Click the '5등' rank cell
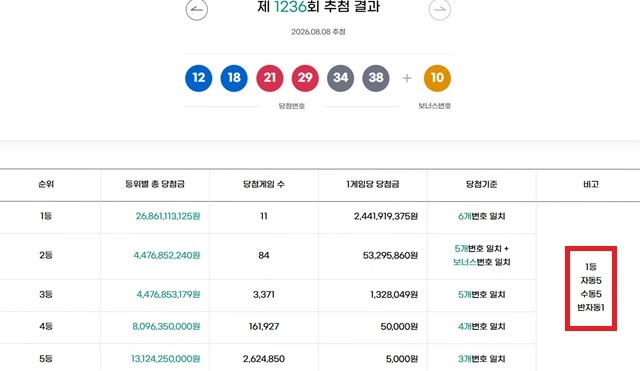 (46, 359)
